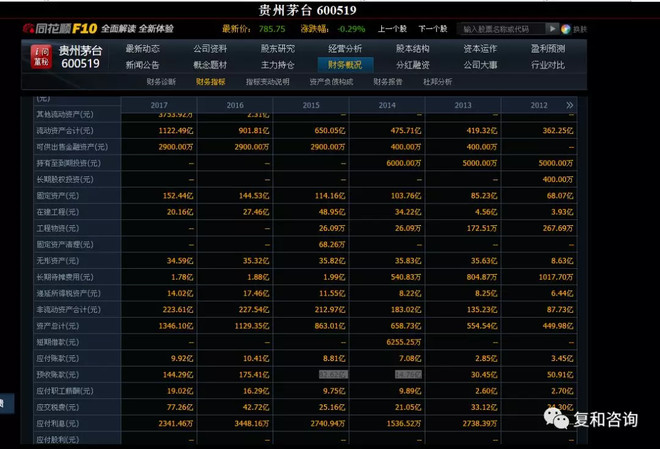Switch to the 资产负债构成 sub-tab
Image resolution: width=660 pixels, height=449 pixels.
pyautogui.click(x=331, y=82)
